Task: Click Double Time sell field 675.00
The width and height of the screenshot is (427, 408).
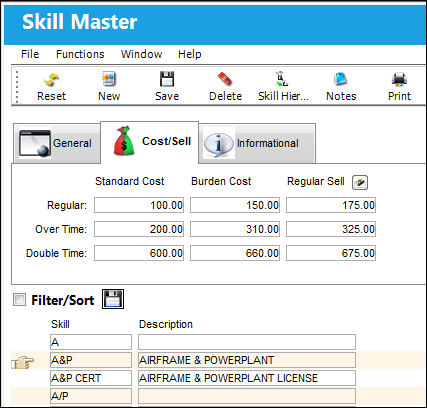Action: [331, 253]
